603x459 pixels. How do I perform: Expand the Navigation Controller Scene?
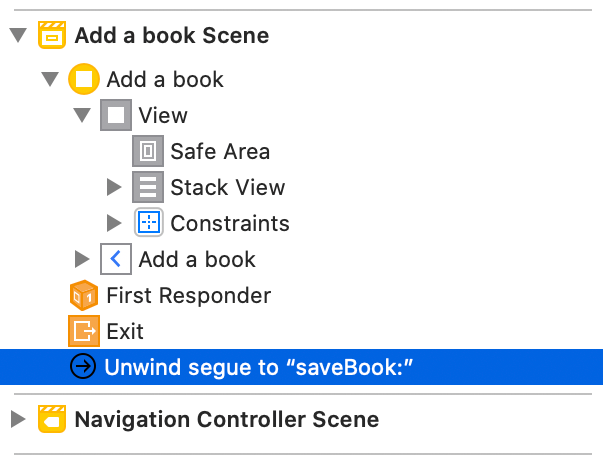pyautogui.click(x=17, y=419)
